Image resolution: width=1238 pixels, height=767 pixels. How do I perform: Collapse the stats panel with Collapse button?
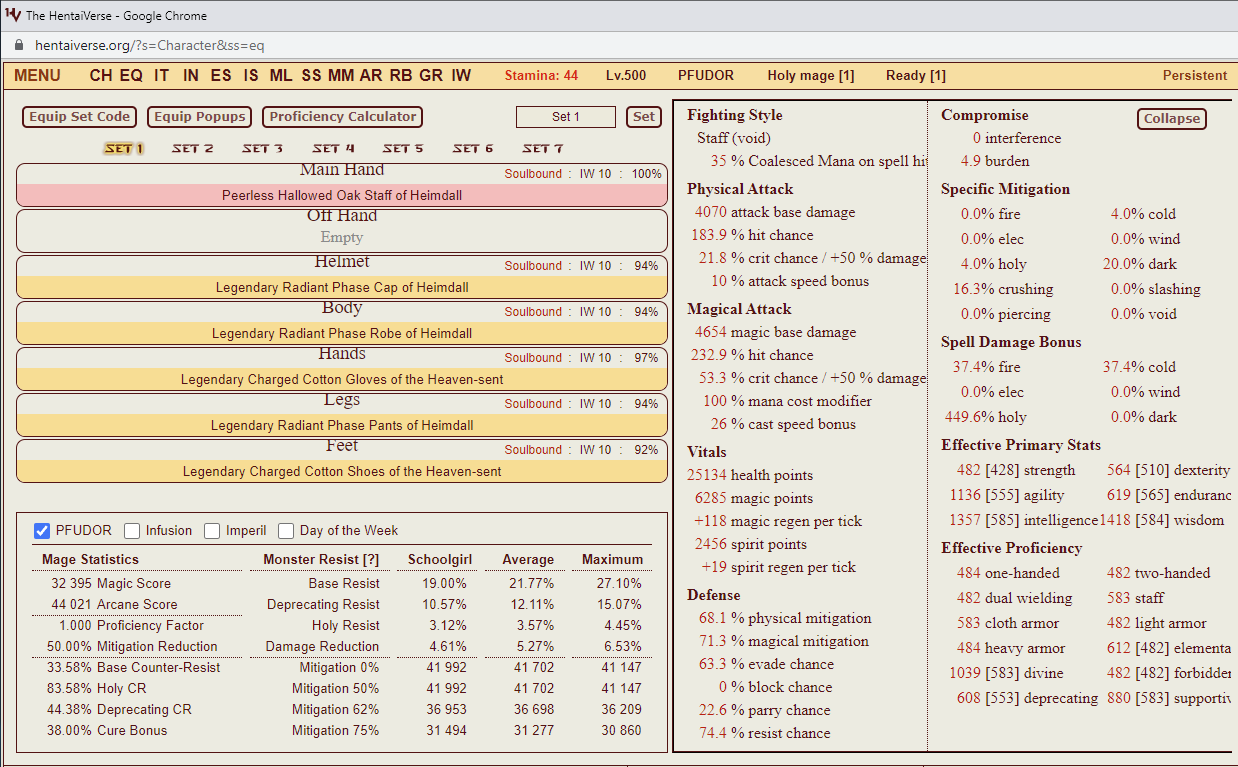coord(1172,118)
